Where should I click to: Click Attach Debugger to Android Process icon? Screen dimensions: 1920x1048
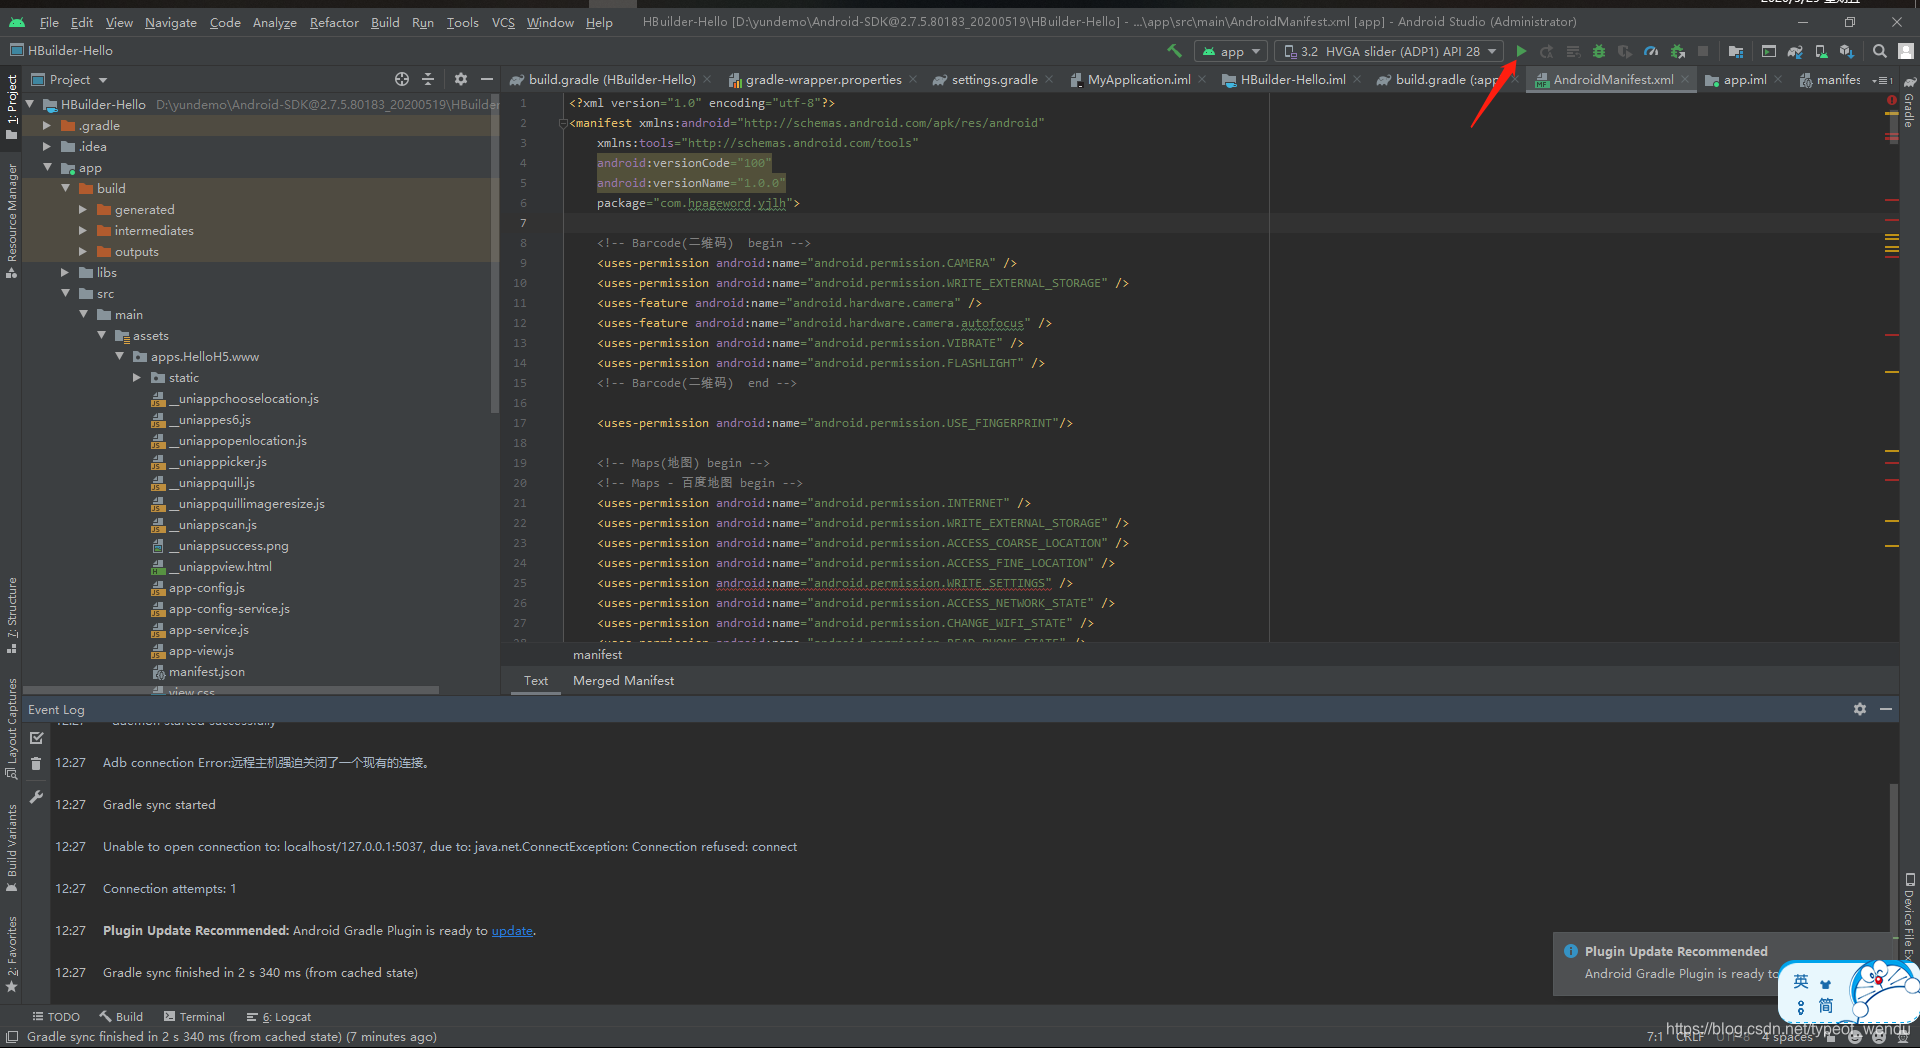[1678, 51]
